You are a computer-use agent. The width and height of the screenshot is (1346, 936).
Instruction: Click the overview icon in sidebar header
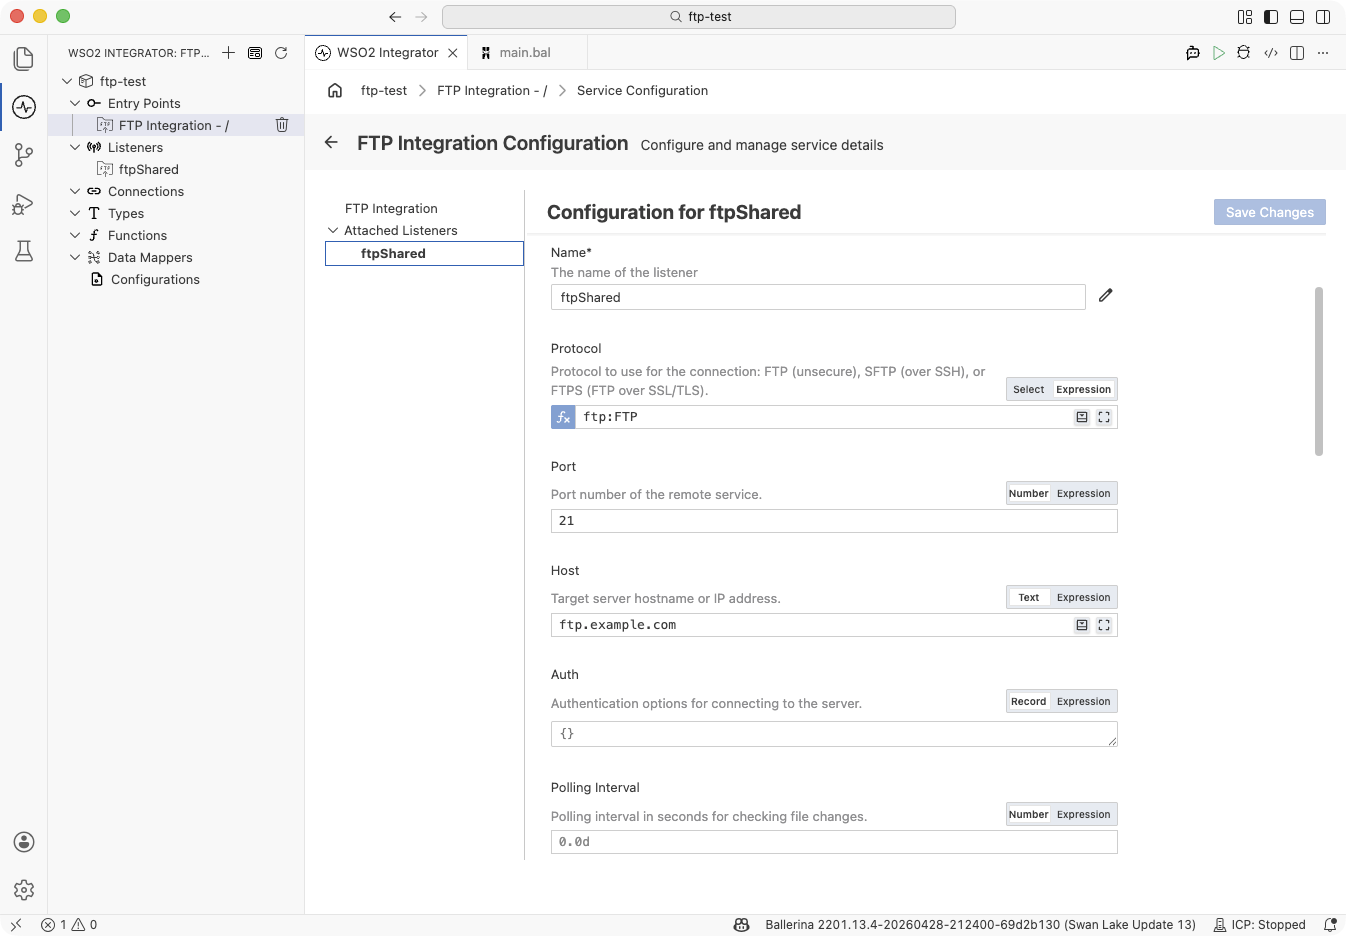255,53
